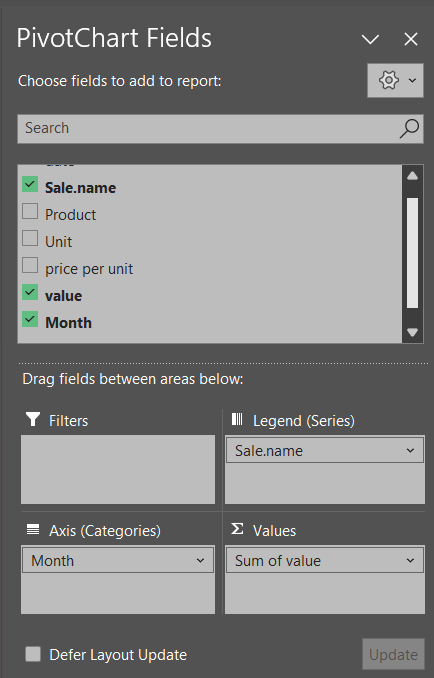434x678 pixels.
Task: Check the Product field checkbox
Action: [30, 211]
